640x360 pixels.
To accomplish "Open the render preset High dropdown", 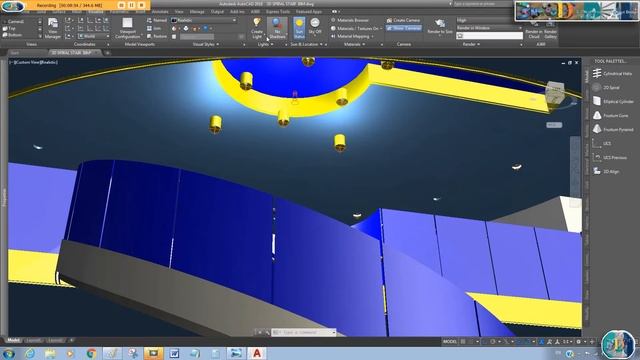I will pyautogui.click(x=489, y=20).
